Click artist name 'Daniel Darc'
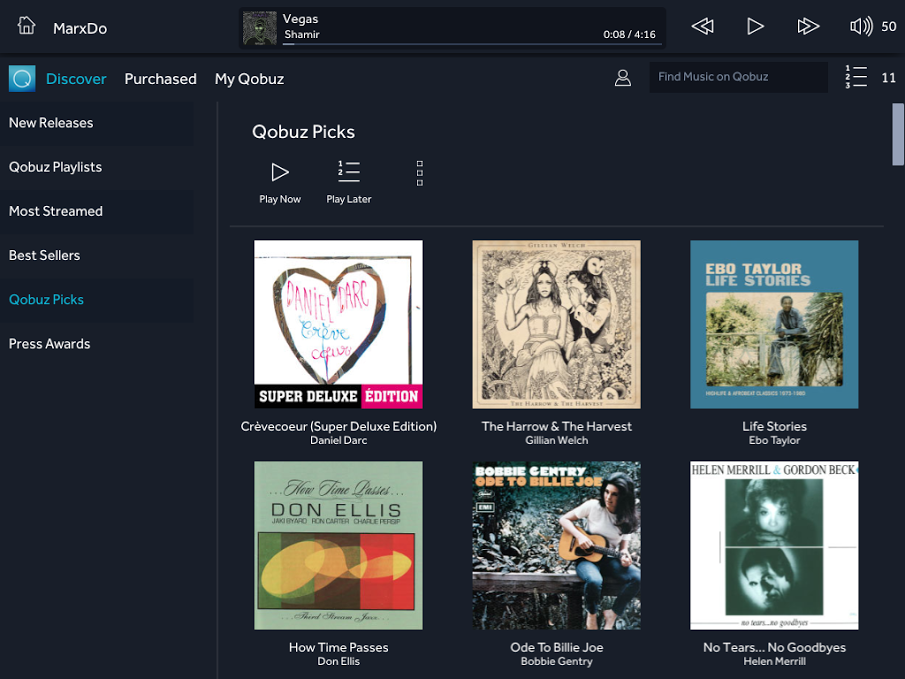Screen dimensions: 905x679 pos(338,441)
